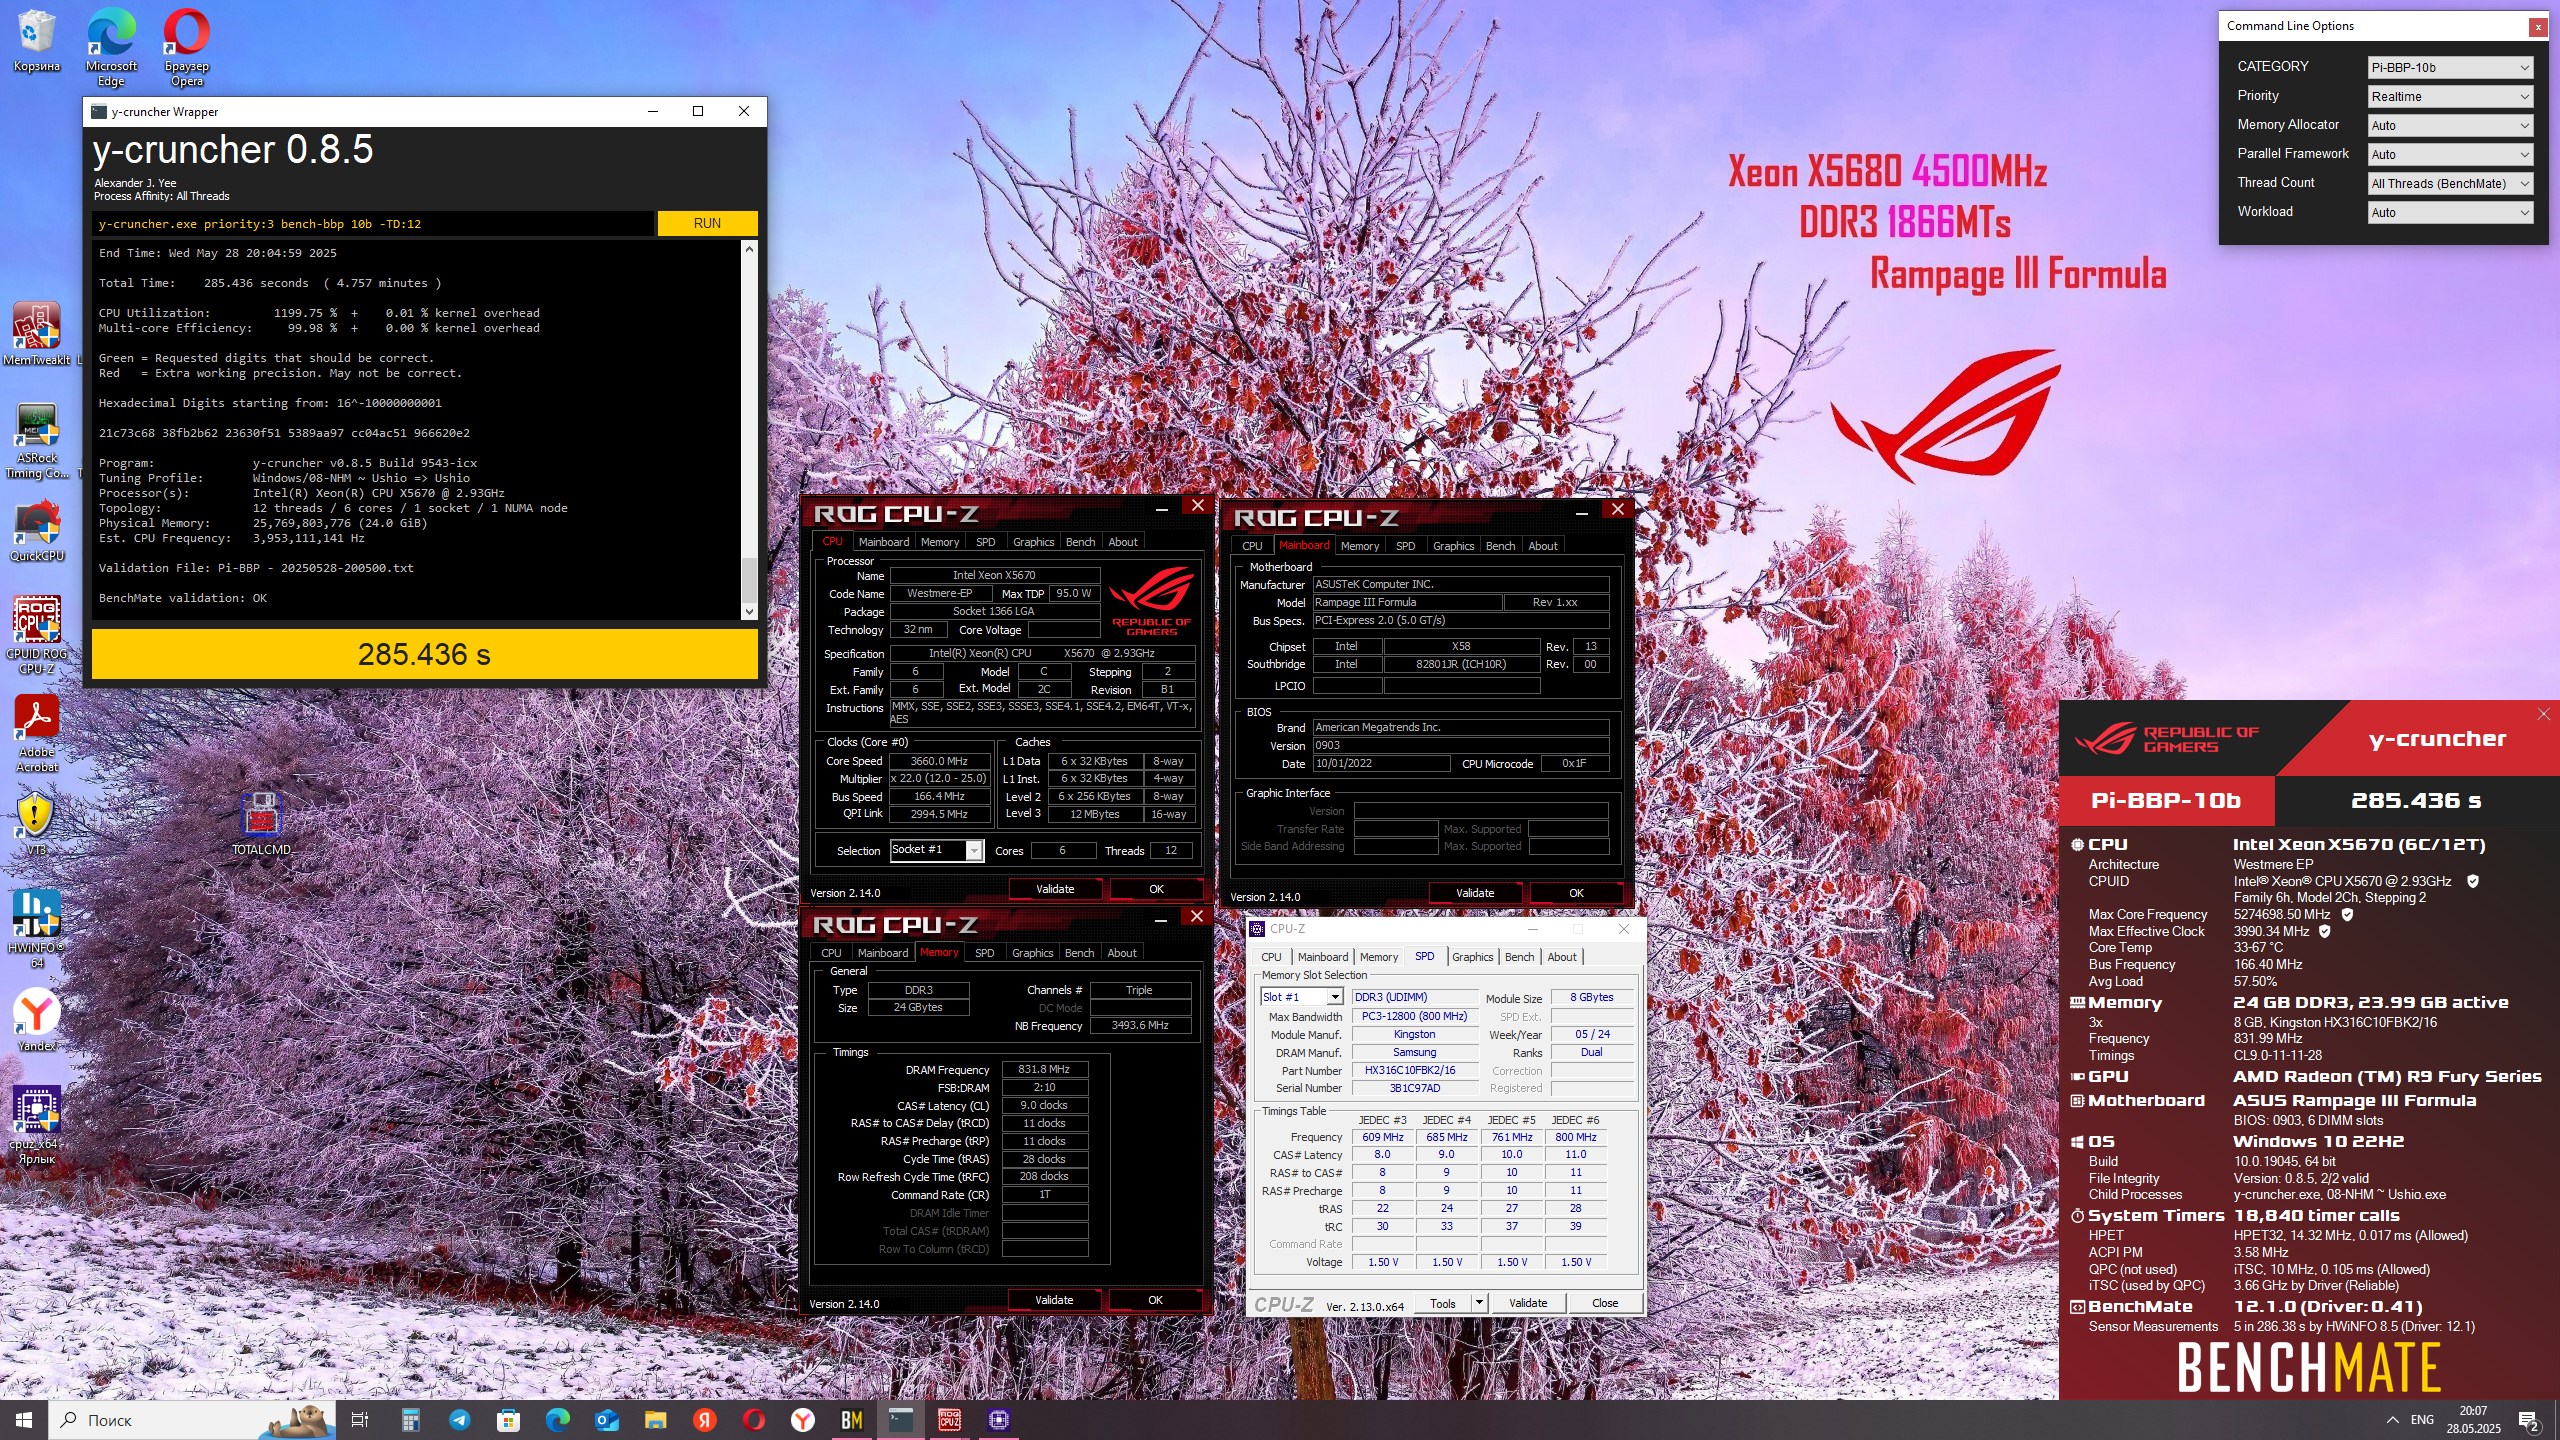Open the Bench tab in CPU-Z CPU window
The height and width of the screenshot is (1440, 2560).
click(1080, 542)
